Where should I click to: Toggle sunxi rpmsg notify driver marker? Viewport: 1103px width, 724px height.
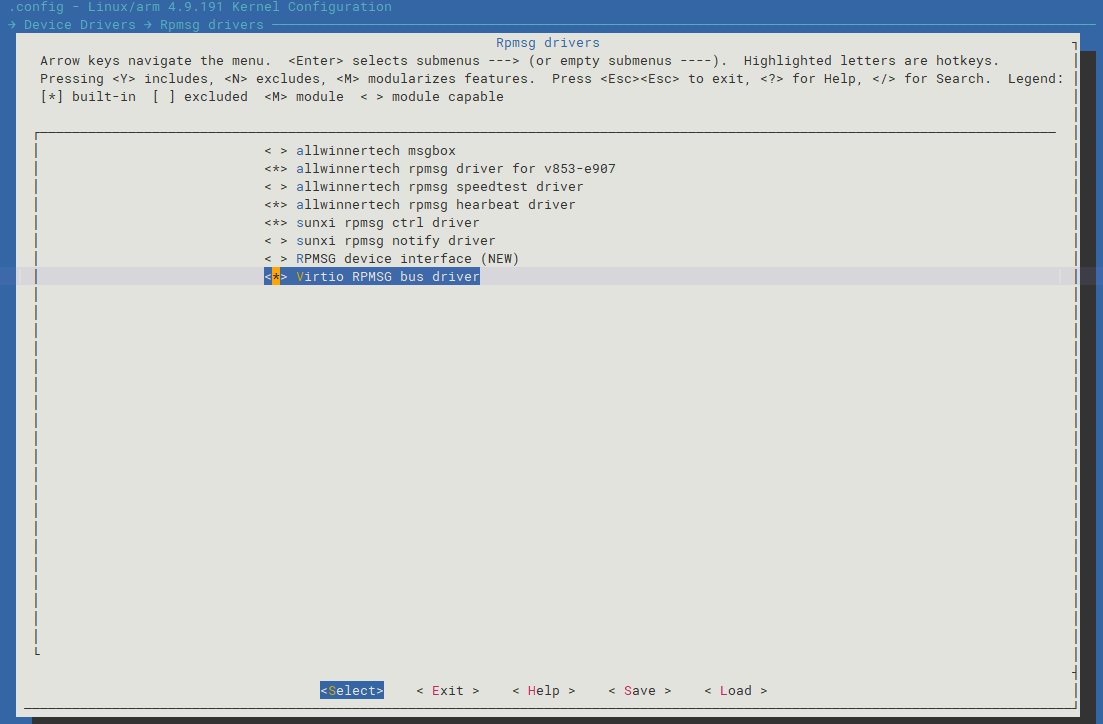(276, 241)
